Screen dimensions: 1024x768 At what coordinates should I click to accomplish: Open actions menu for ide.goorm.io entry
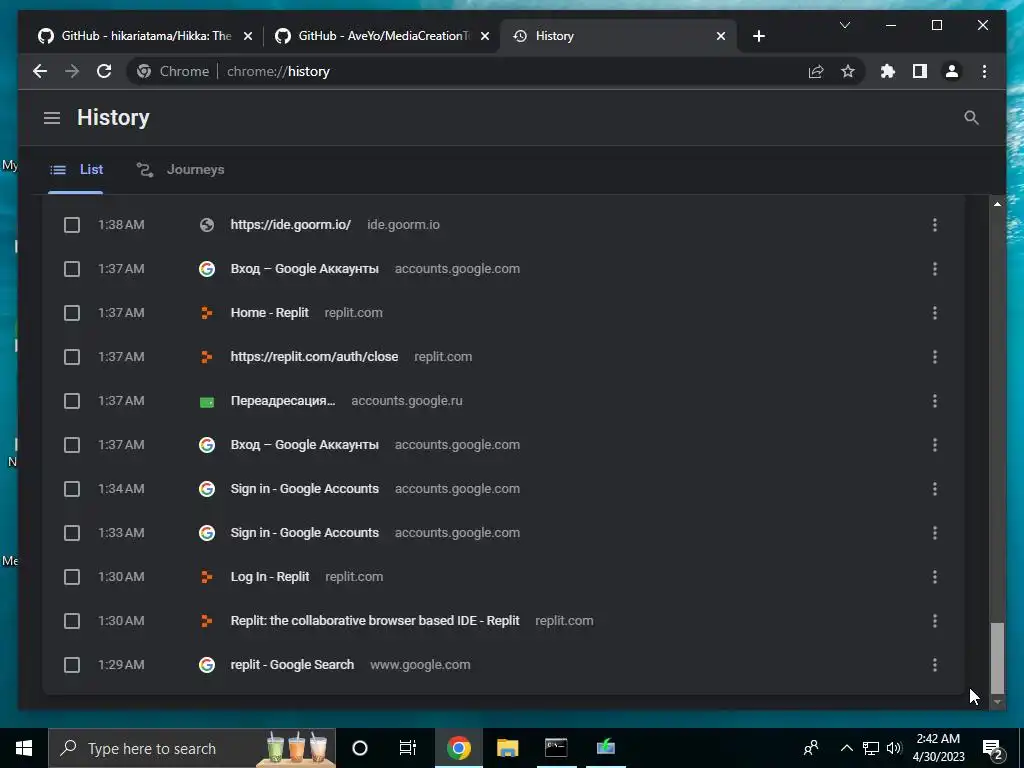click(935, 225)
